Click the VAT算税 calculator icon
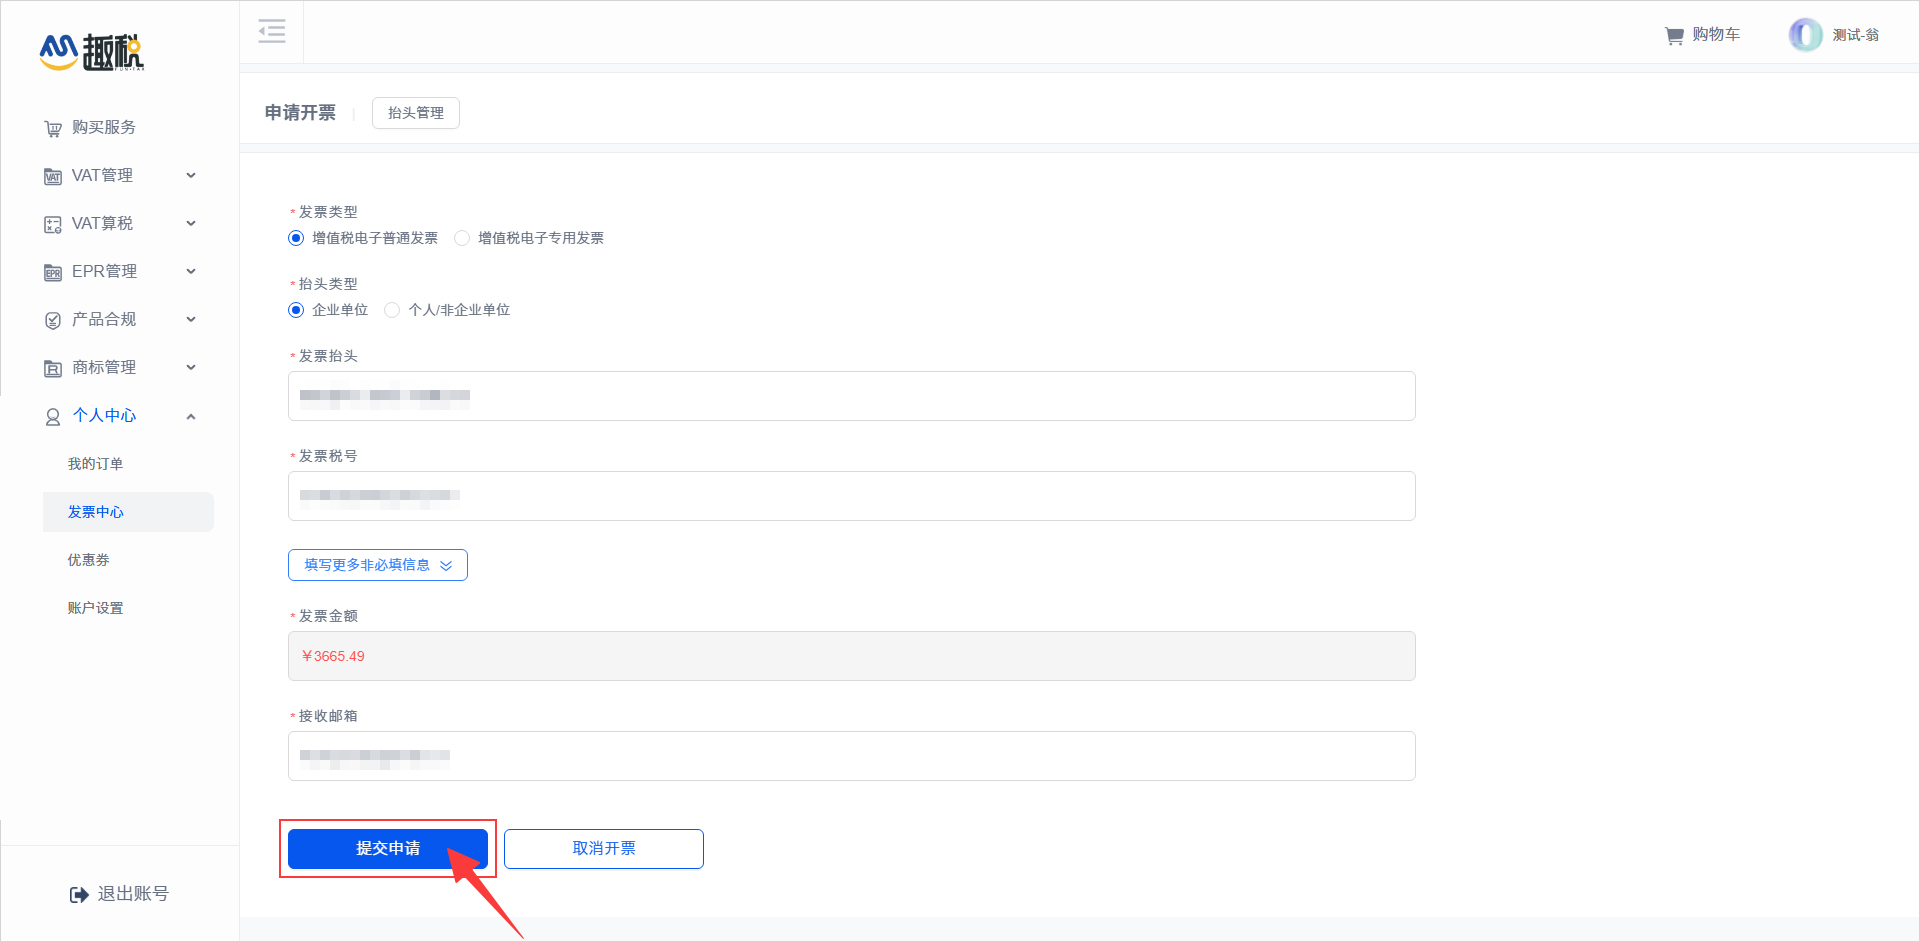1920x942 pixels. coord(53,225)
